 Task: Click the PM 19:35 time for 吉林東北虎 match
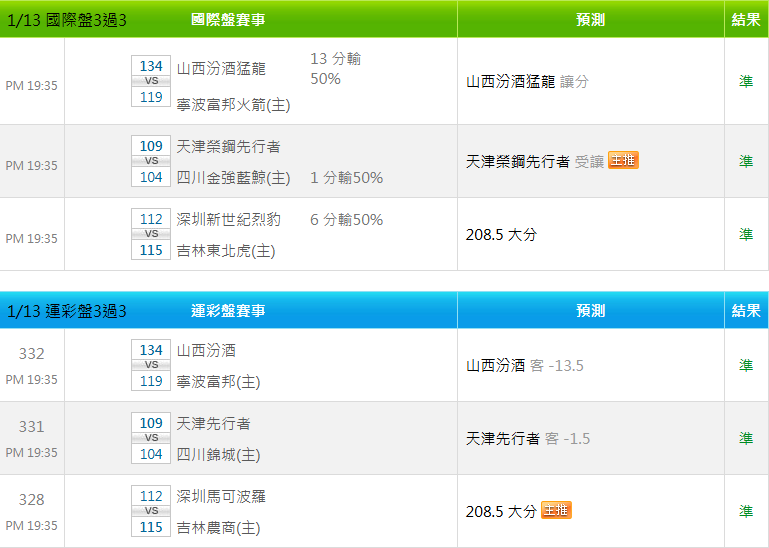pyautogui.click(x=31, y=238)
